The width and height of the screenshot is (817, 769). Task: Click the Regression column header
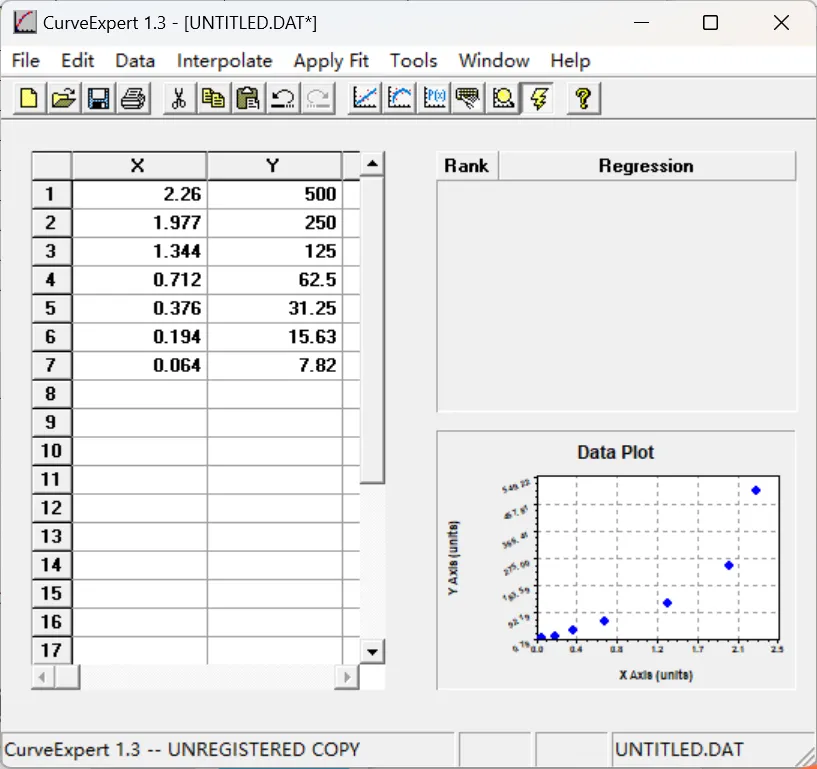pos(645,166)
